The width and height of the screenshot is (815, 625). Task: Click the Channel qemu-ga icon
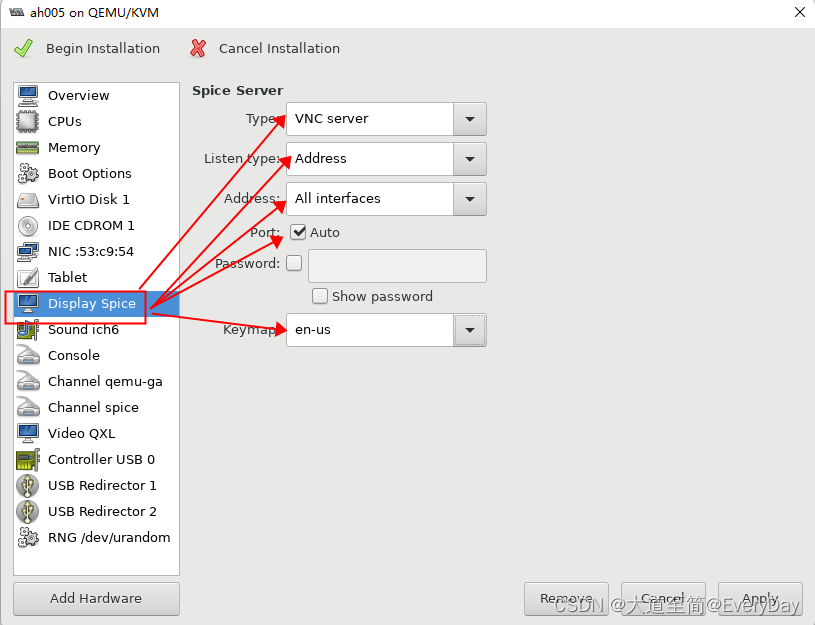pyautogui.click(x=28, y=381)
